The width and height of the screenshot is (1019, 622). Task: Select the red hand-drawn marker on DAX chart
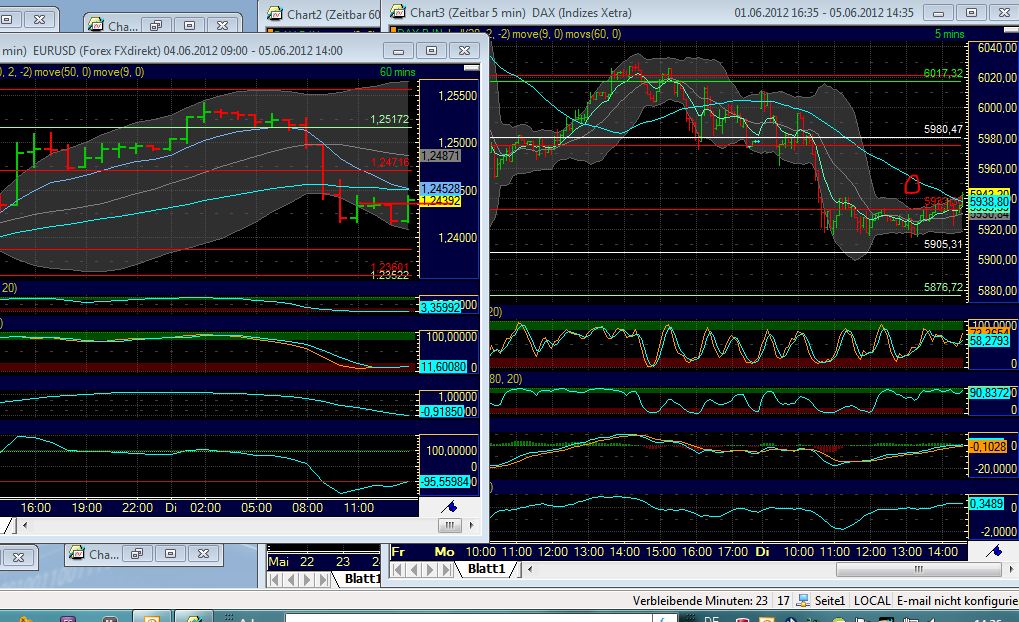click(911, 183)
